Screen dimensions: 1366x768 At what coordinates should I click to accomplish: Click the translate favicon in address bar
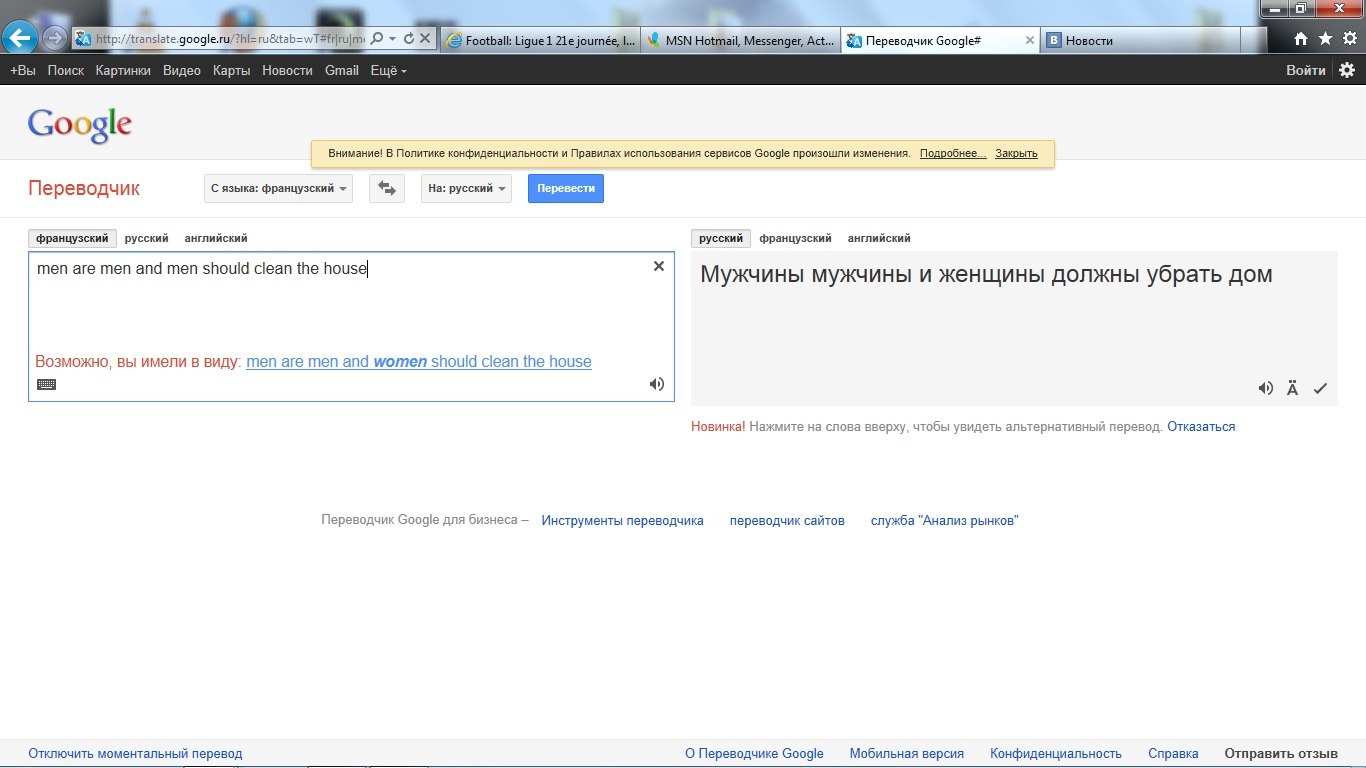(x=84, y=39)
